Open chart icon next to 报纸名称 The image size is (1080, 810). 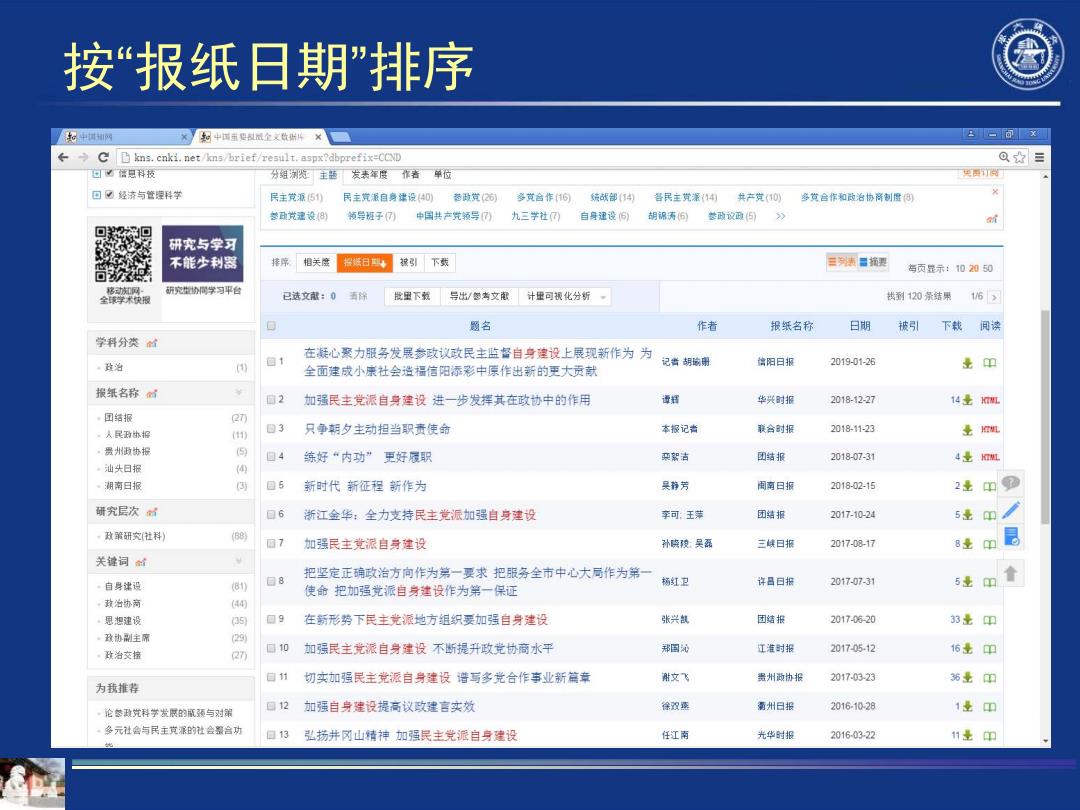pos(152,394)
